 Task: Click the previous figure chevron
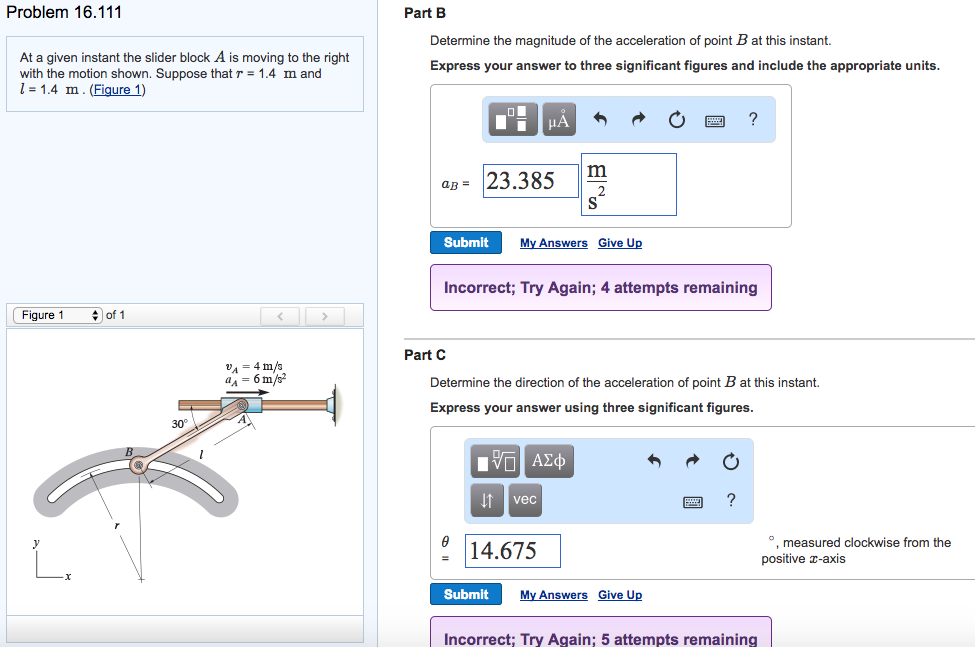279,315
